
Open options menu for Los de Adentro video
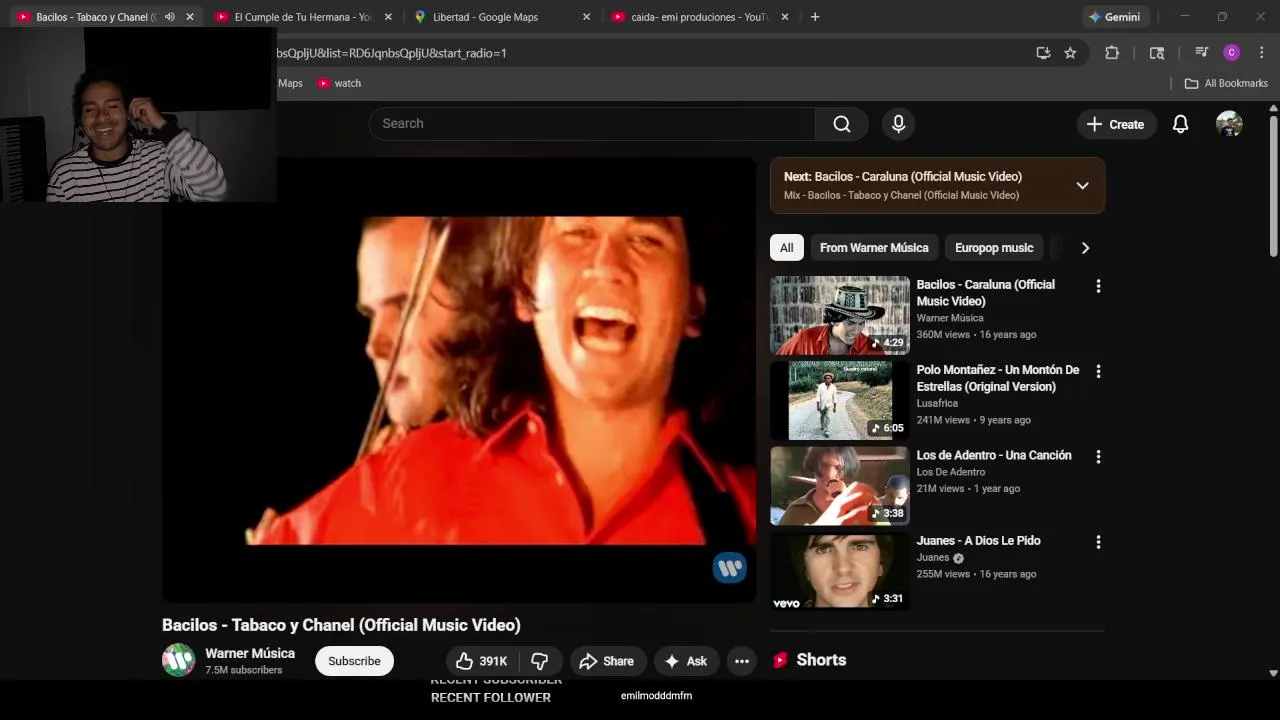click(x=1098, y=457)
